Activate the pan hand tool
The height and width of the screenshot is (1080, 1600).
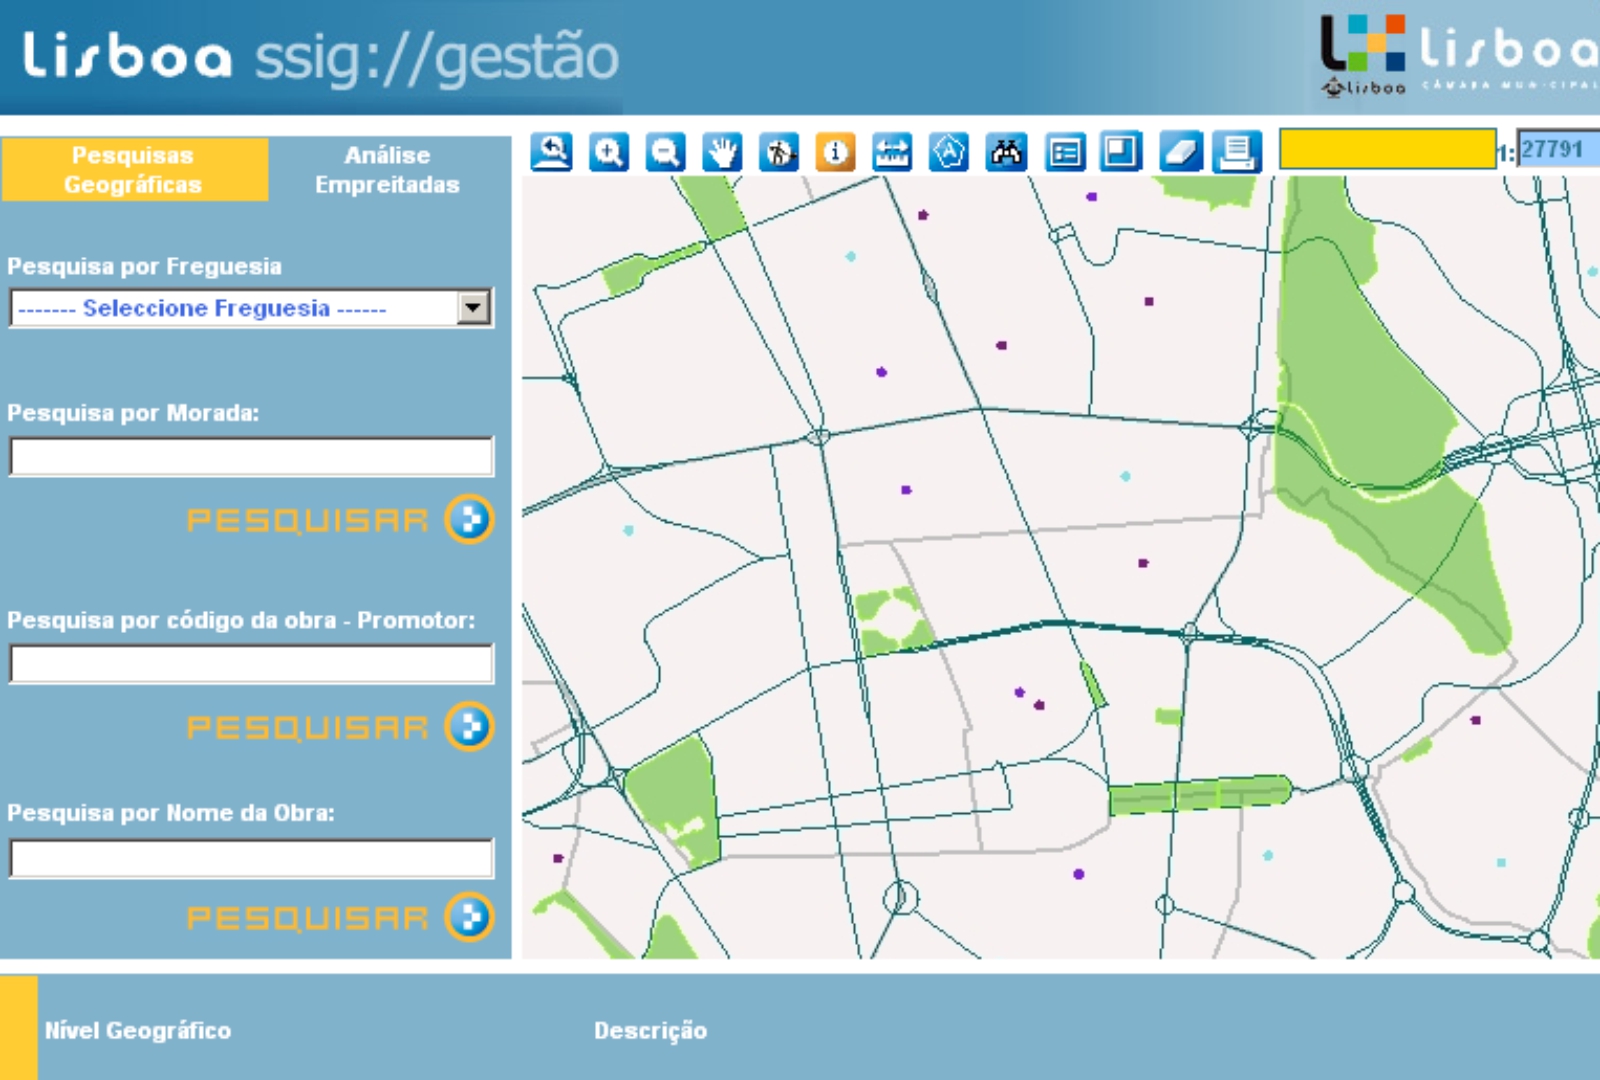tap(722, 152)
